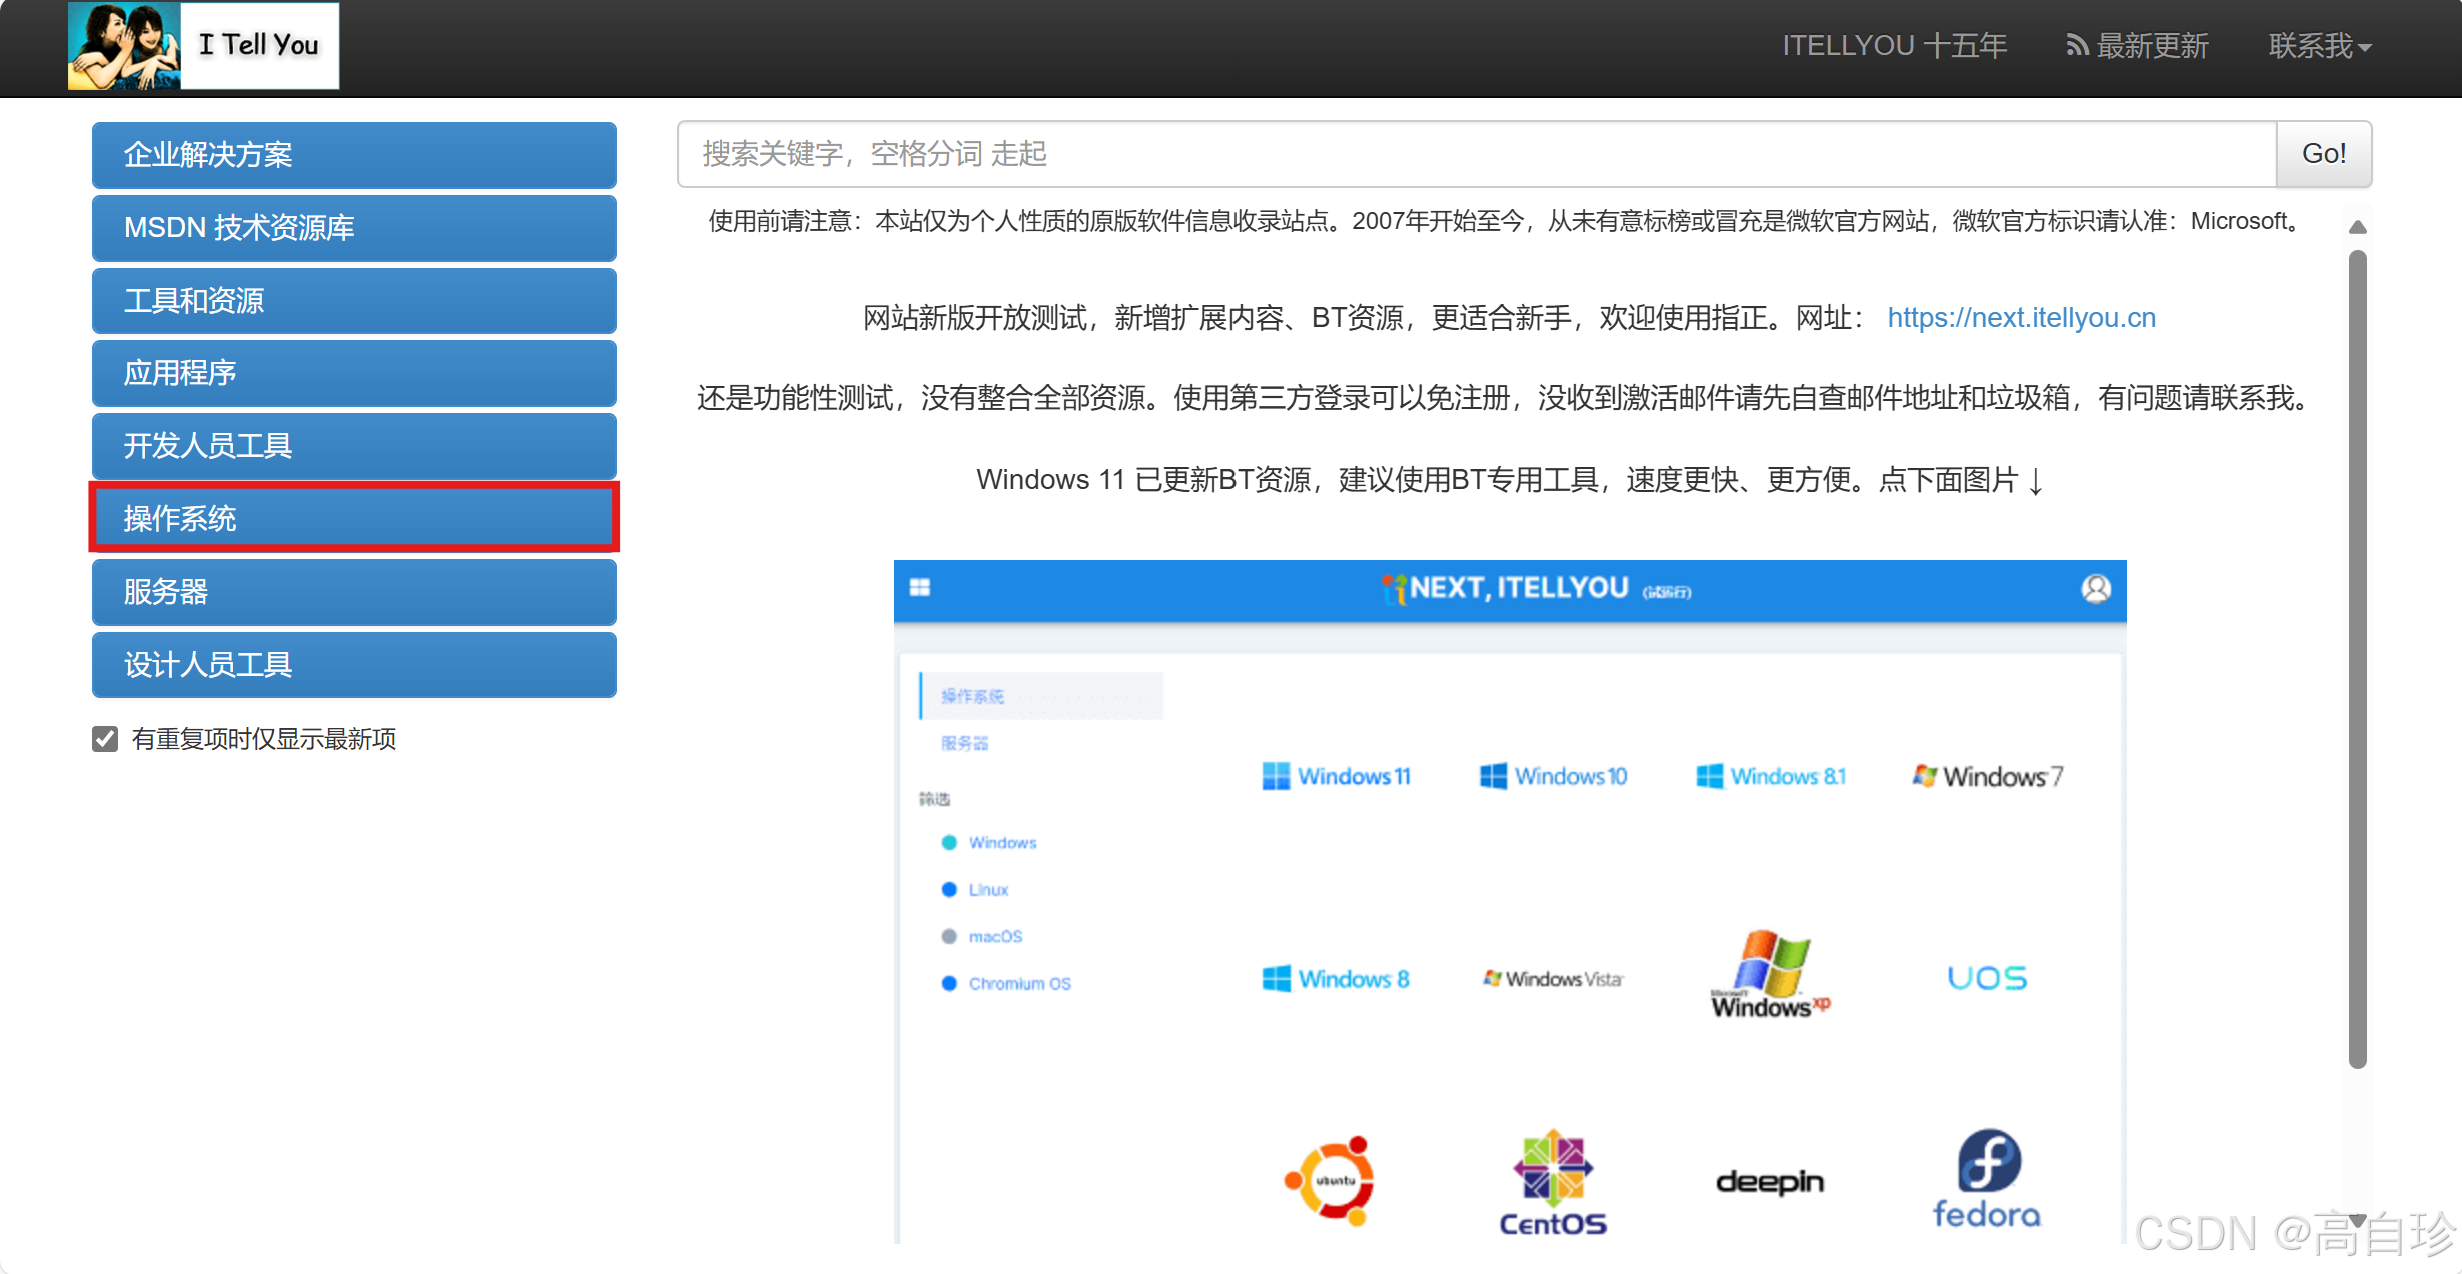Click the Windows XP logo in preview
This screenshot has width=2462, height=1274.
pyautogui.click(x=1770, y=975)
